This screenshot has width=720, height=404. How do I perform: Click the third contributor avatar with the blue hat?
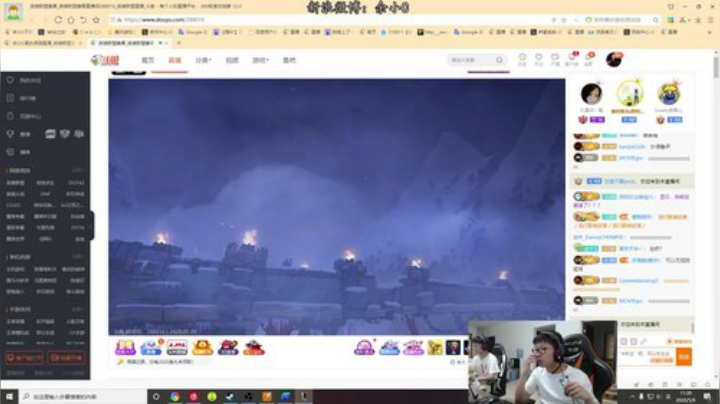(669, 94)
